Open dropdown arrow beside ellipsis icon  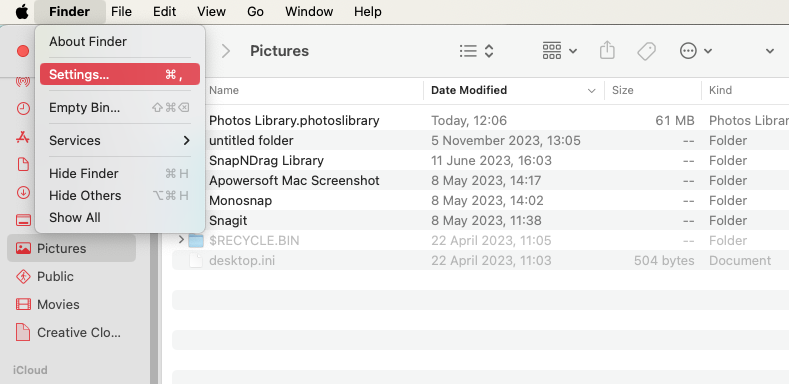pyautogui.click(x=708, y=51)
